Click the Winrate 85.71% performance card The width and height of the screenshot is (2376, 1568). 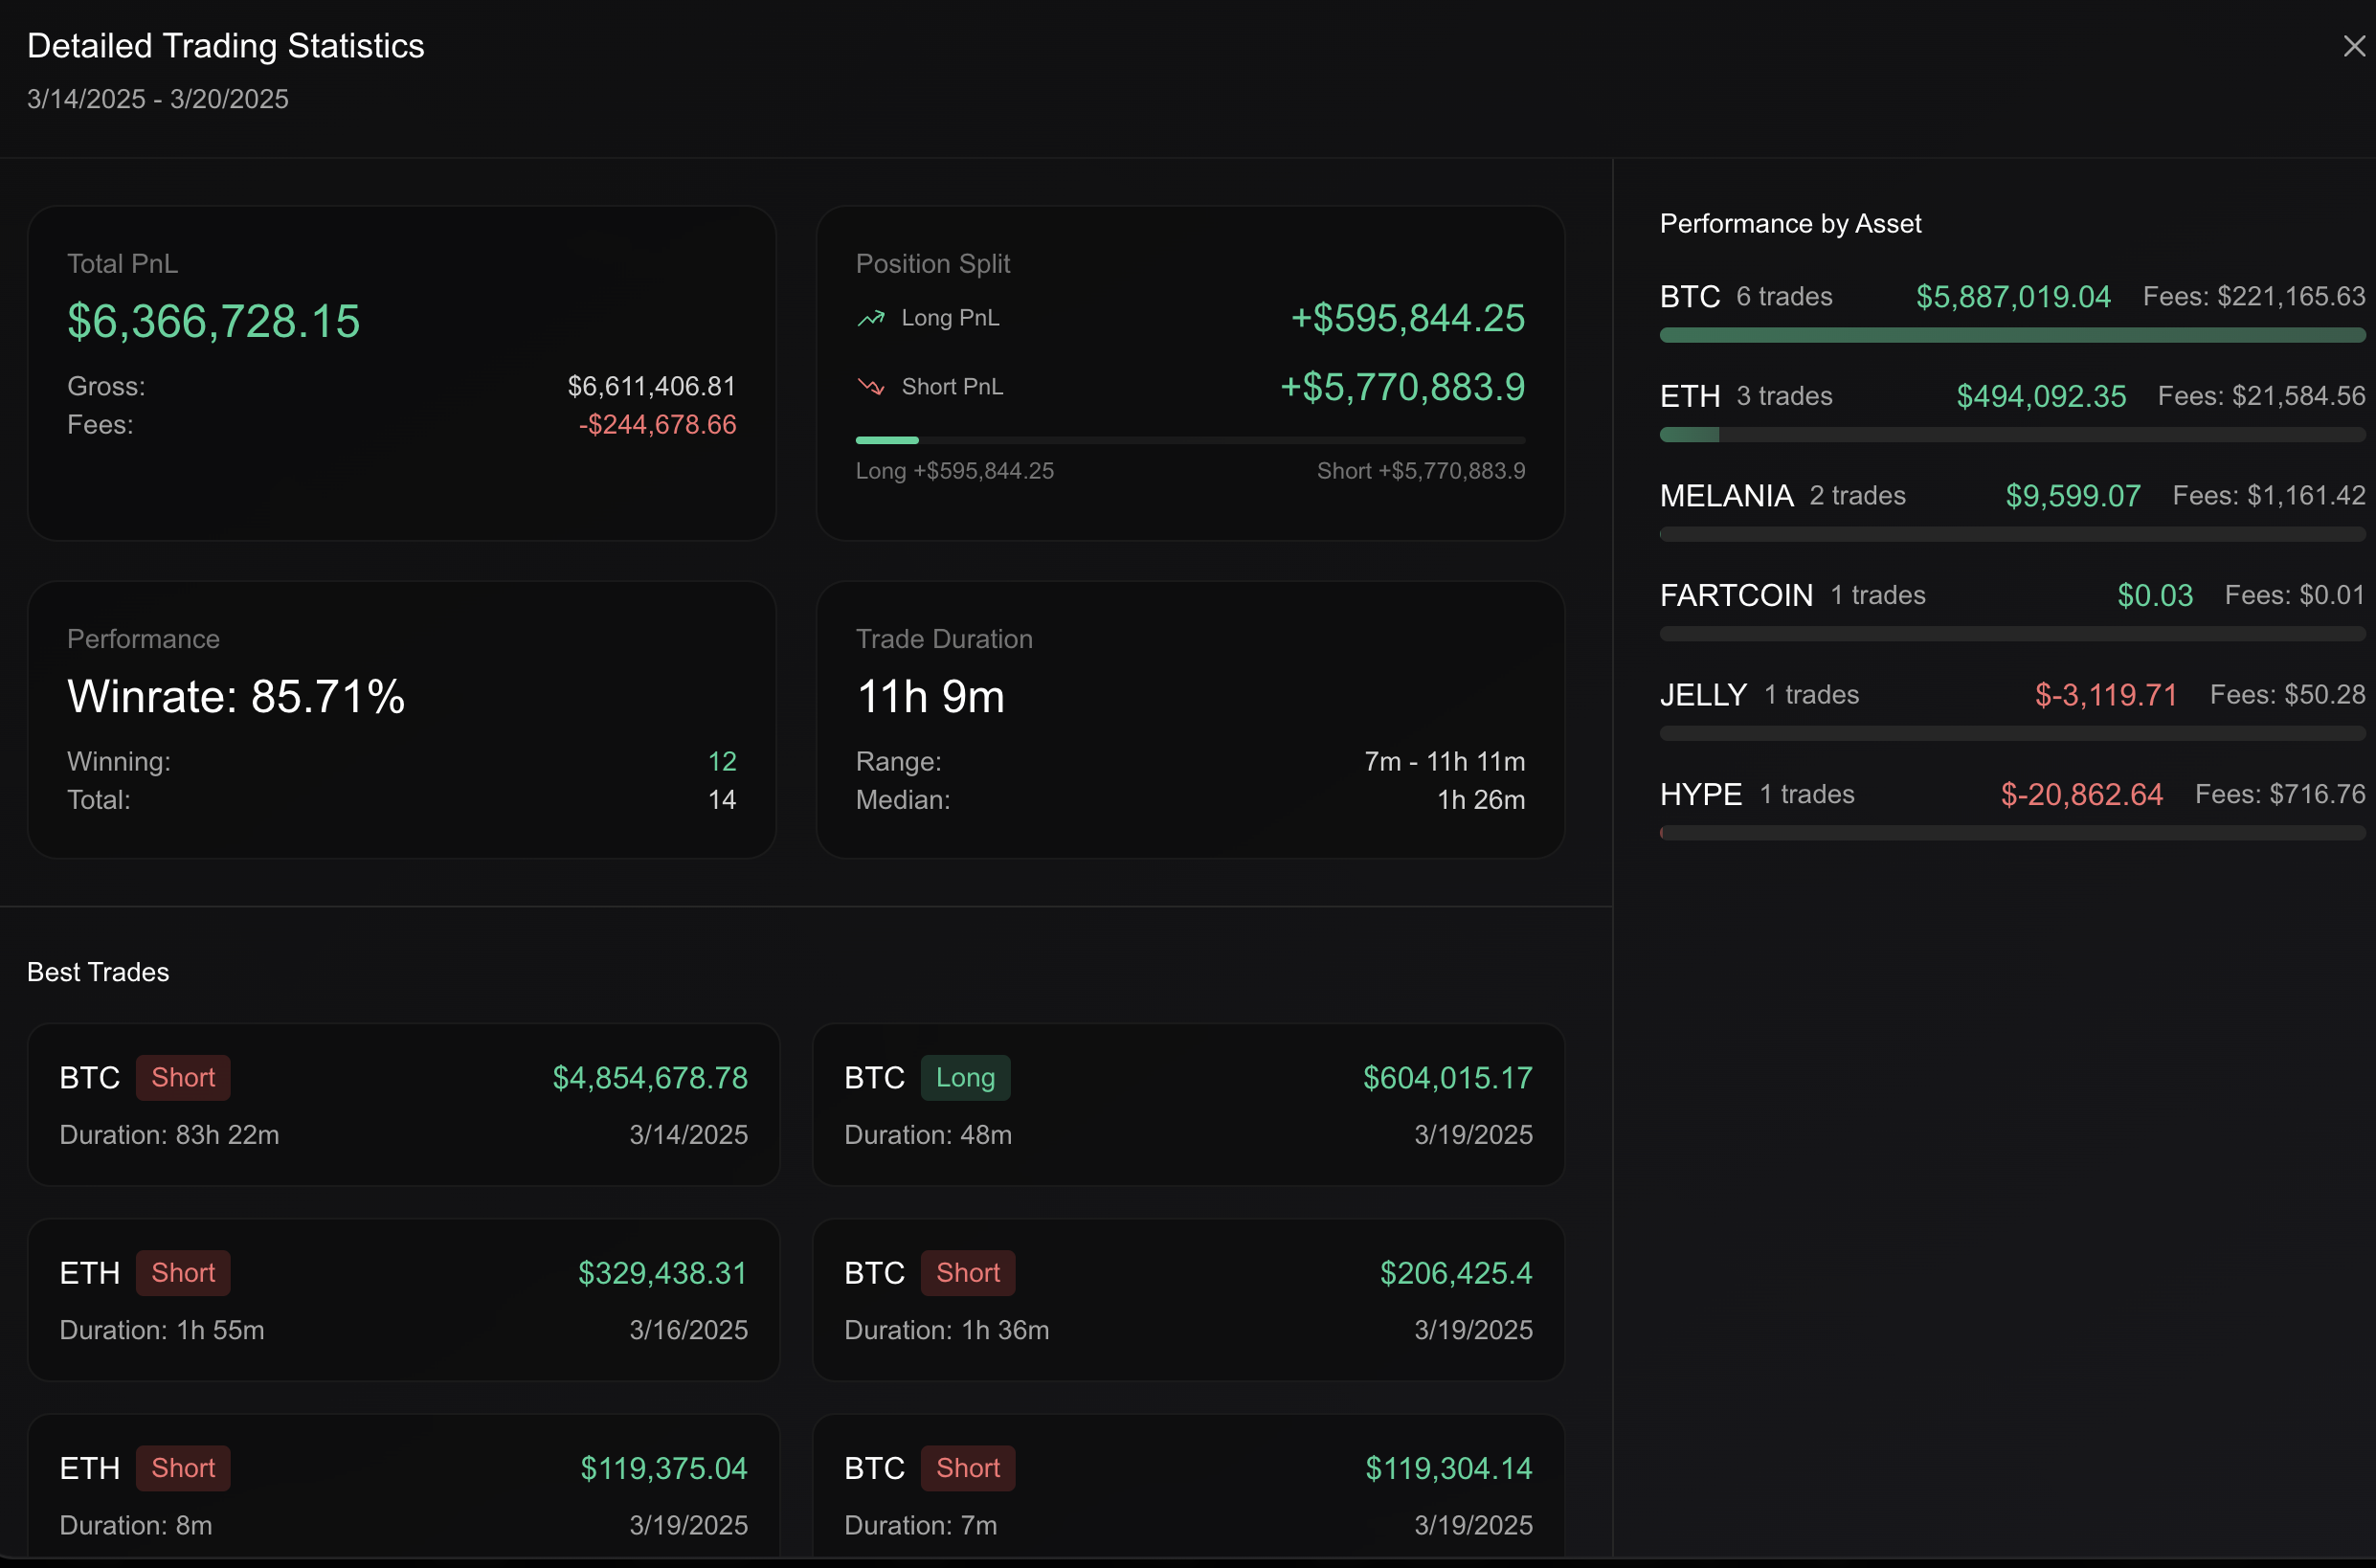pos(402,719)
